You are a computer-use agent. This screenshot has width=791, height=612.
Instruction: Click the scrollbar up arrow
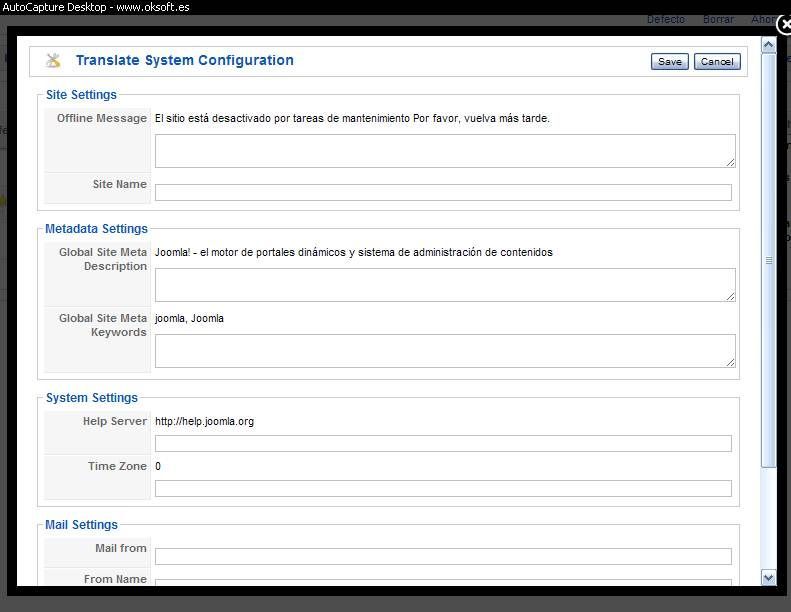(768, 45)
